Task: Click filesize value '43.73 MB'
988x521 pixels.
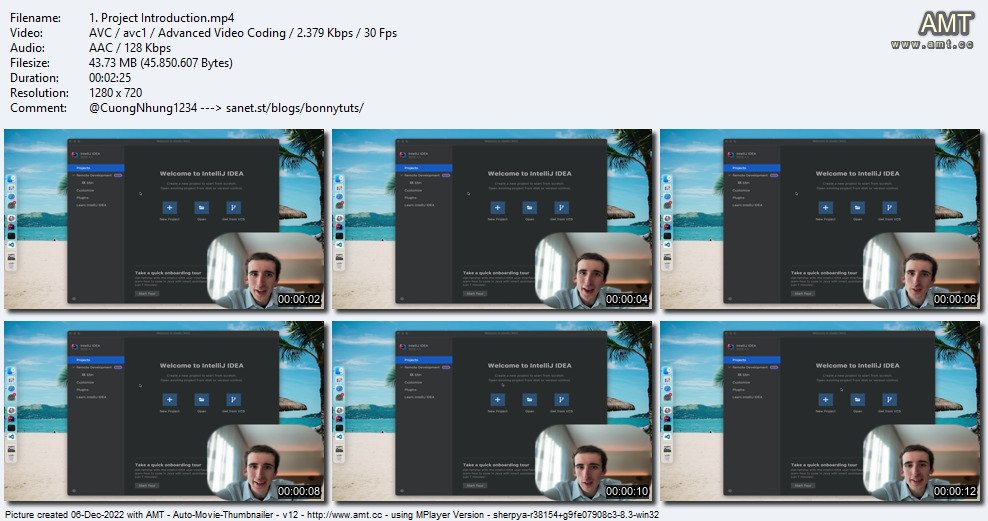Action: coord(115,62)
